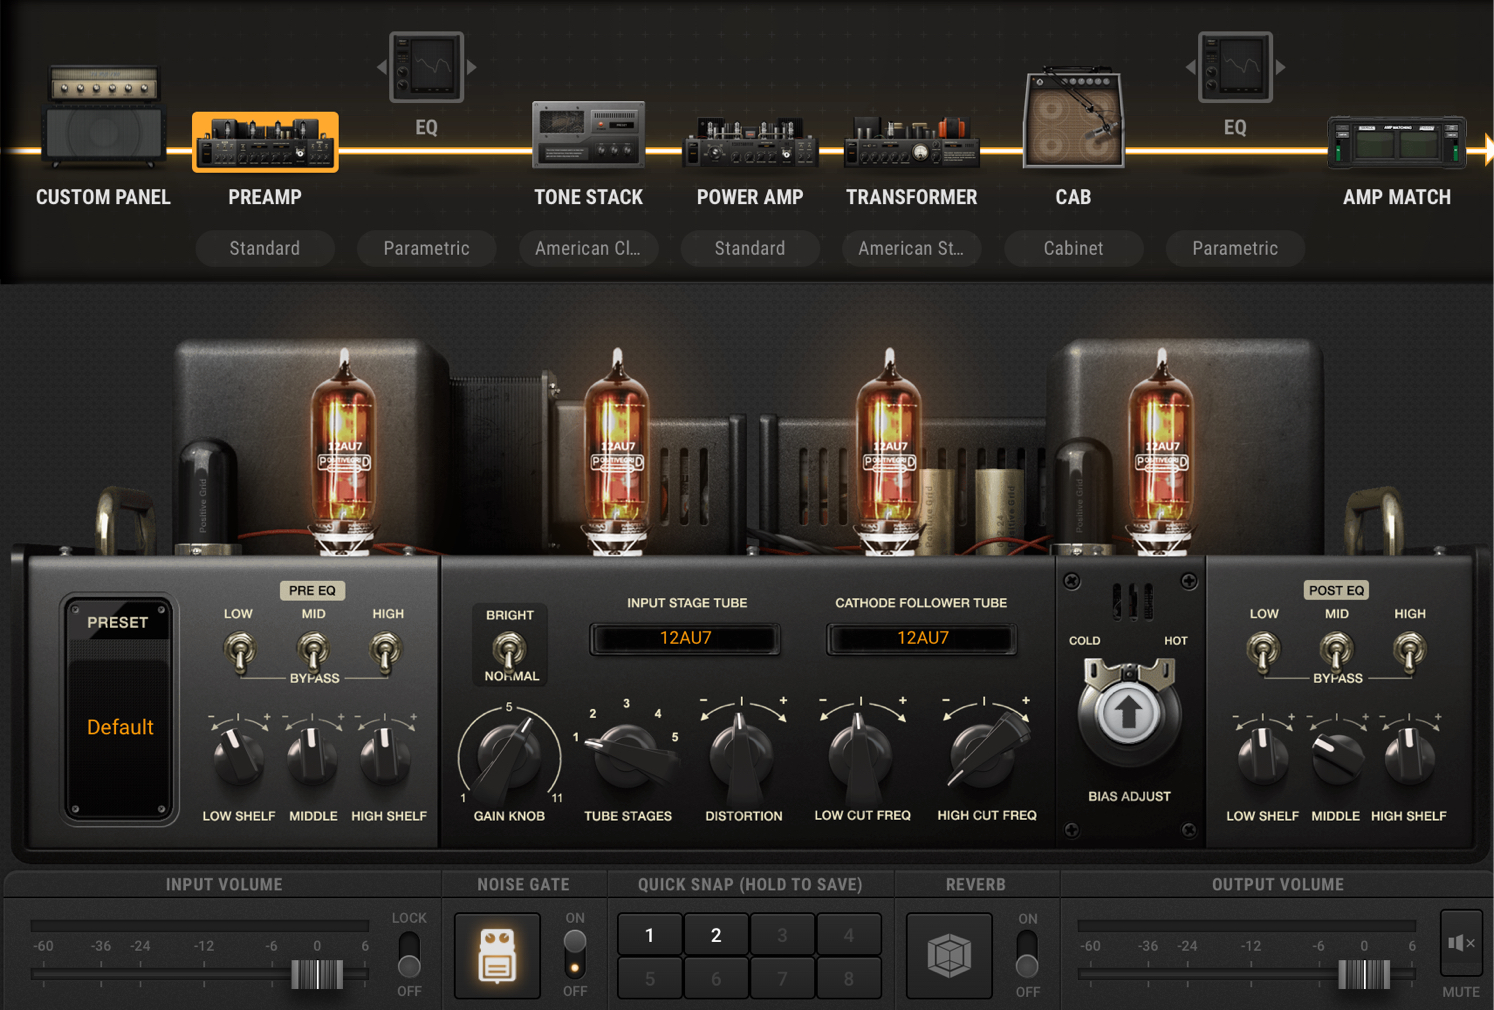This screenshot has width=1494, height=1010.
Task: Toggle the Input Volume Lock switch
Action: click(409, 954)
